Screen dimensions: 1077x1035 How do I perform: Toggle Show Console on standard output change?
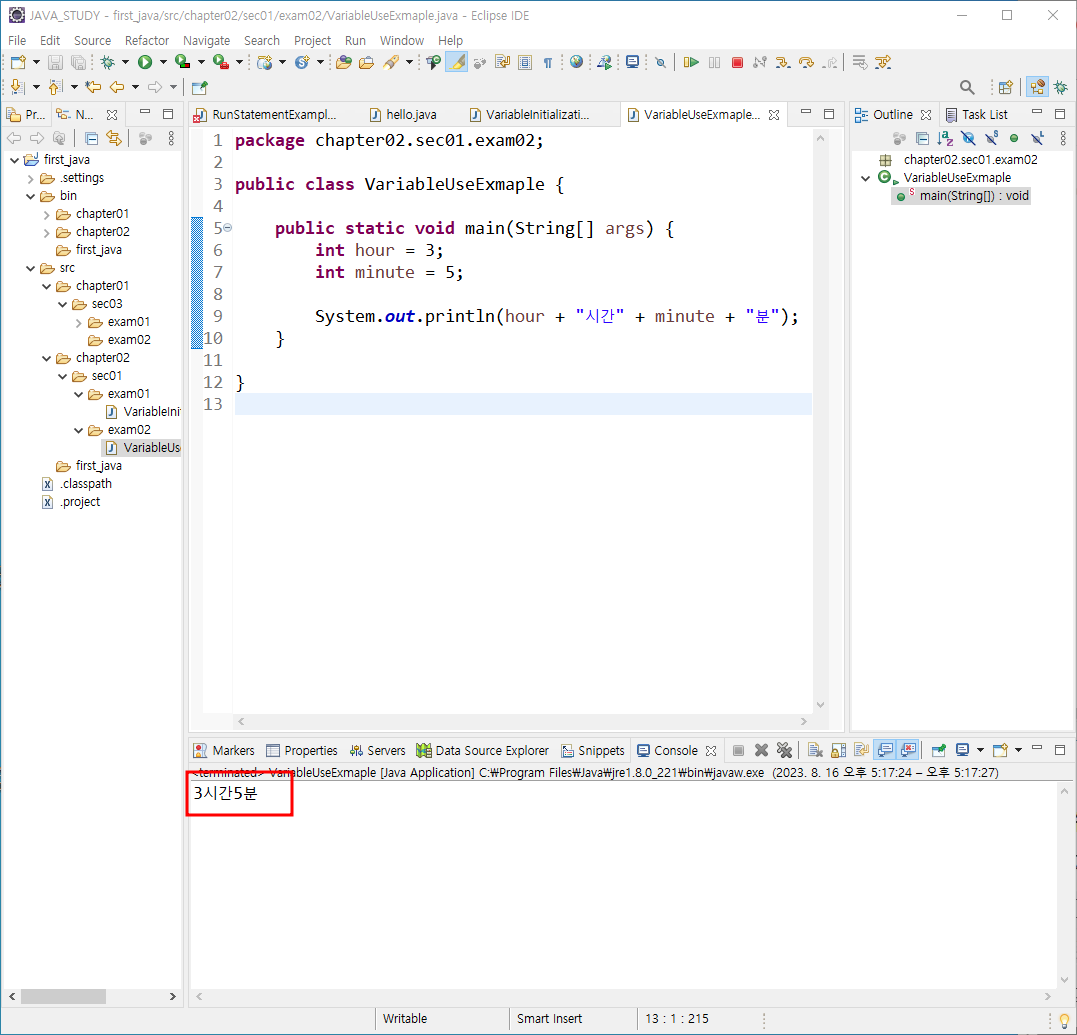[885, 750]
